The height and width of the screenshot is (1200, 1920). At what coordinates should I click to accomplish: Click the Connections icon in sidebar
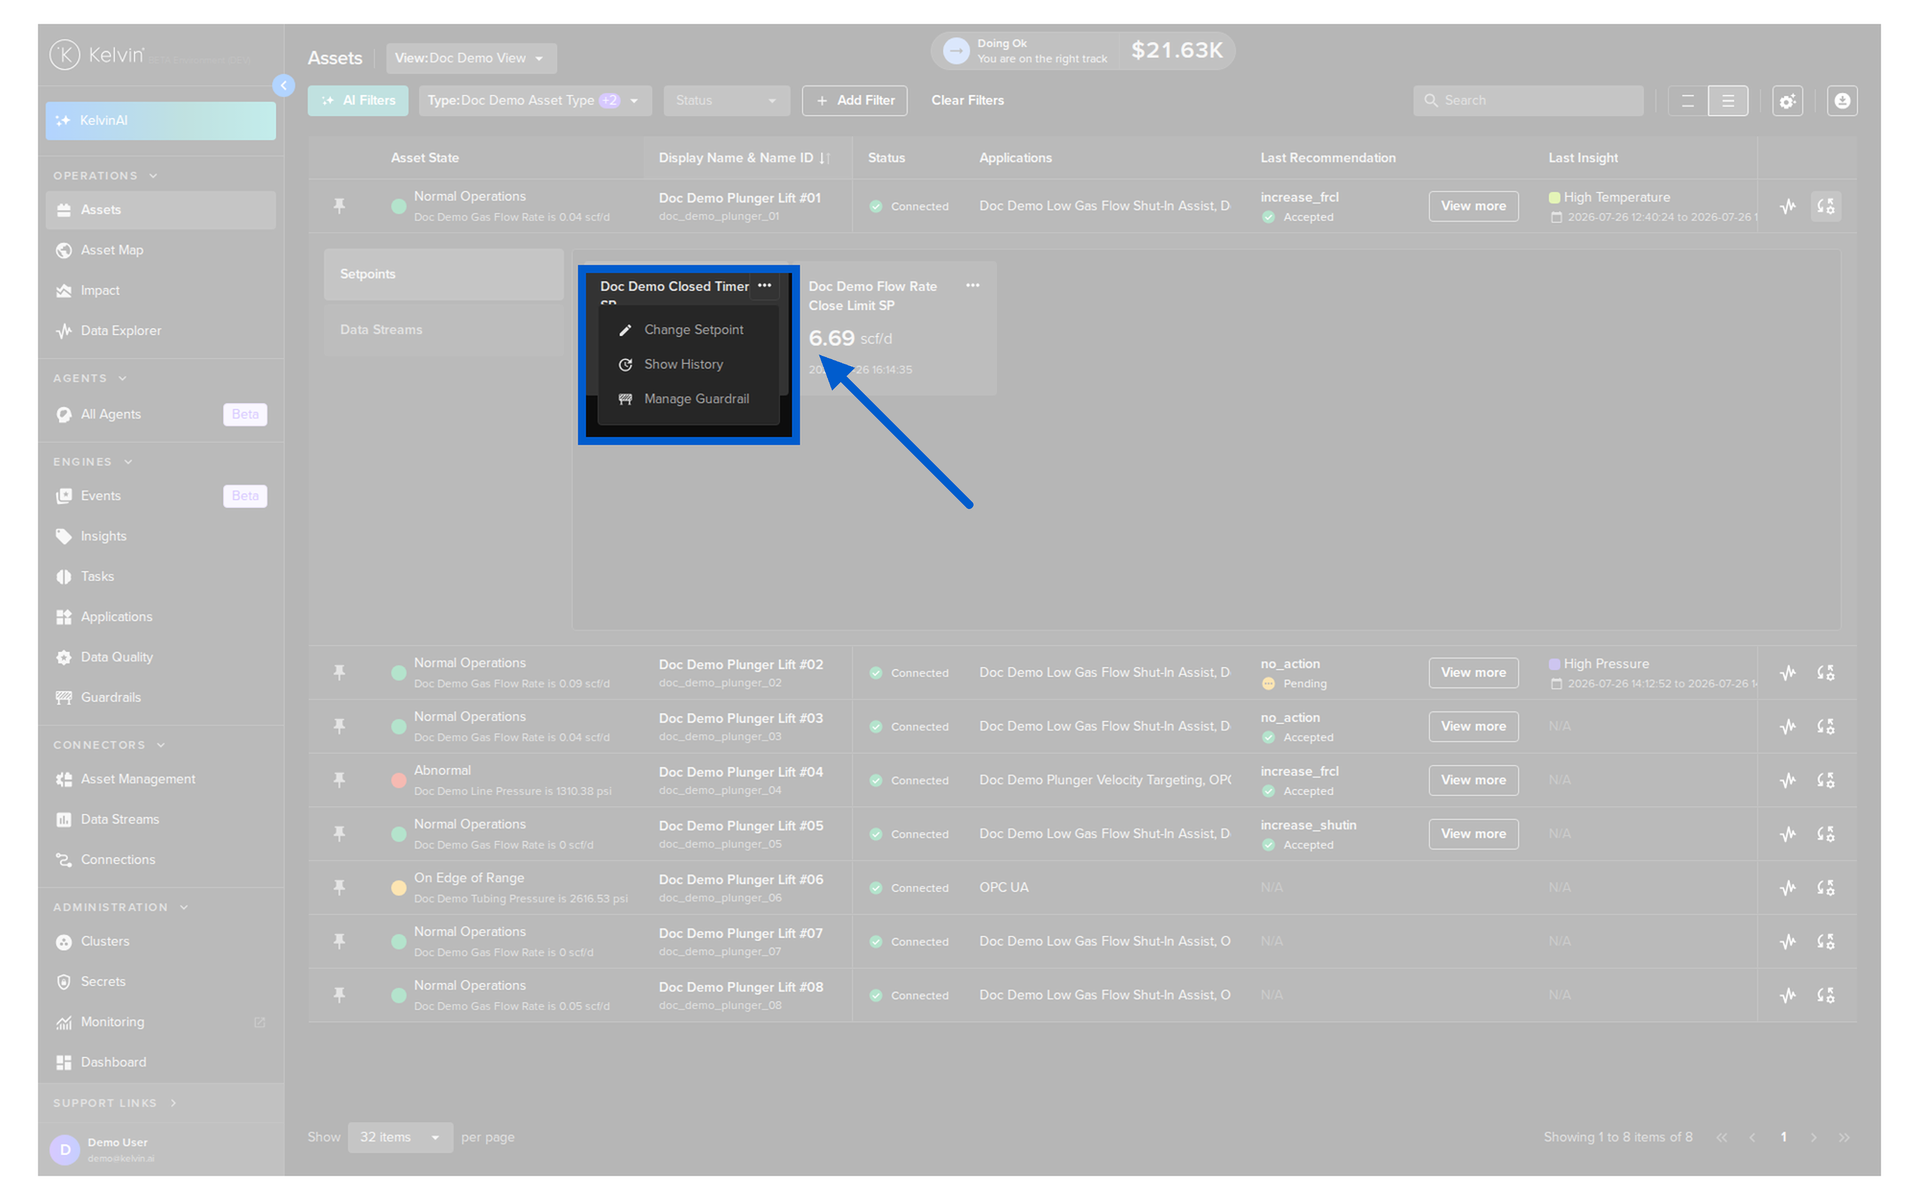[x=64, y=860]
